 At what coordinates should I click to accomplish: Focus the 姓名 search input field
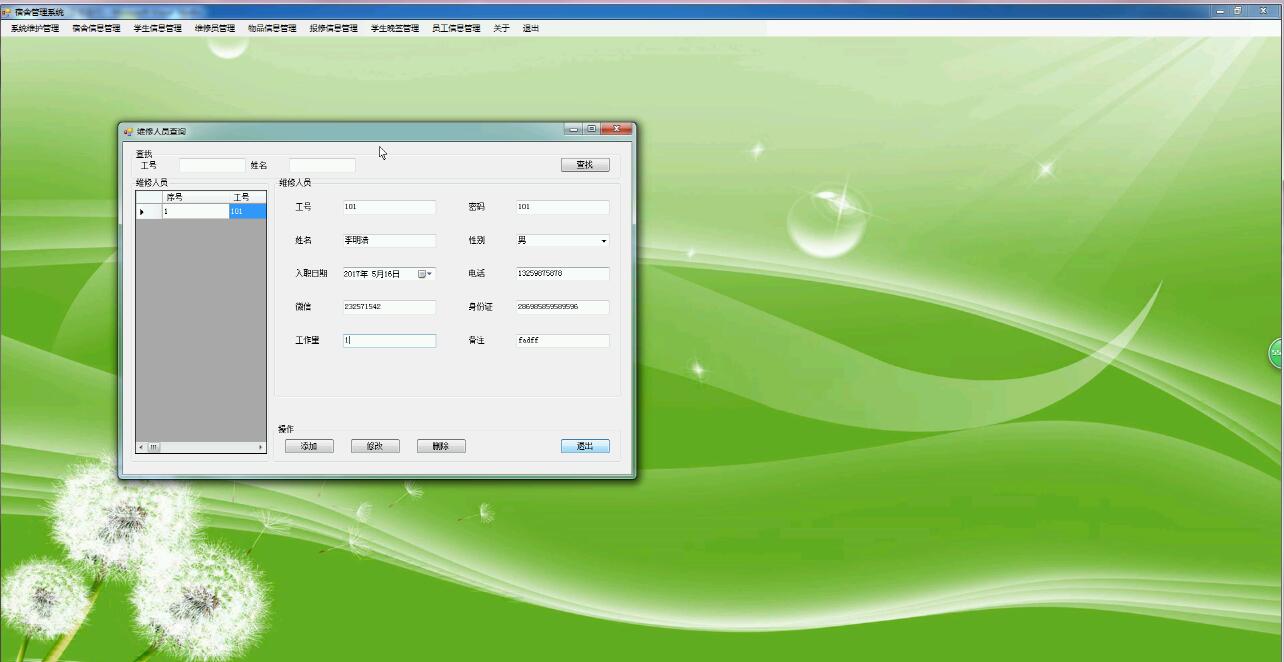322,165
